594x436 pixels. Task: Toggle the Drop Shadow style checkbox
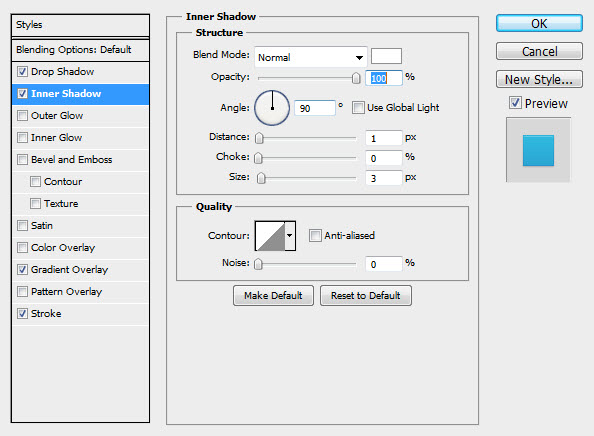pos(22,72)
